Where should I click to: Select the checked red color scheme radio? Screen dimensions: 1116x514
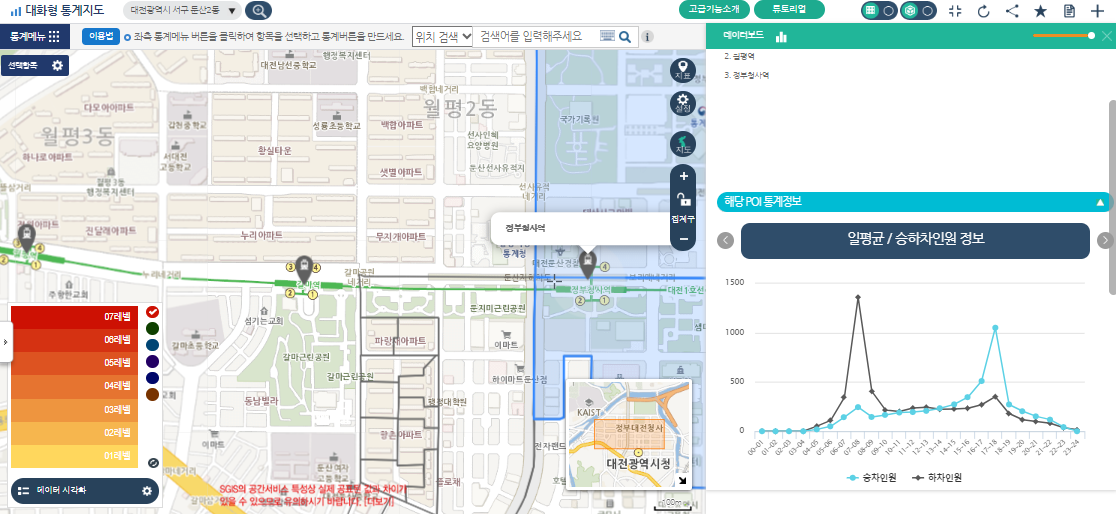[x=152, y=312]
